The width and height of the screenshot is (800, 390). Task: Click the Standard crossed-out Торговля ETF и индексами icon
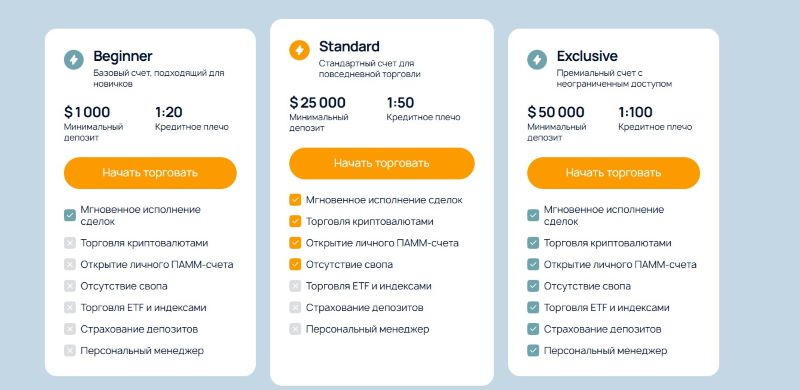click(x=295, y=286)
